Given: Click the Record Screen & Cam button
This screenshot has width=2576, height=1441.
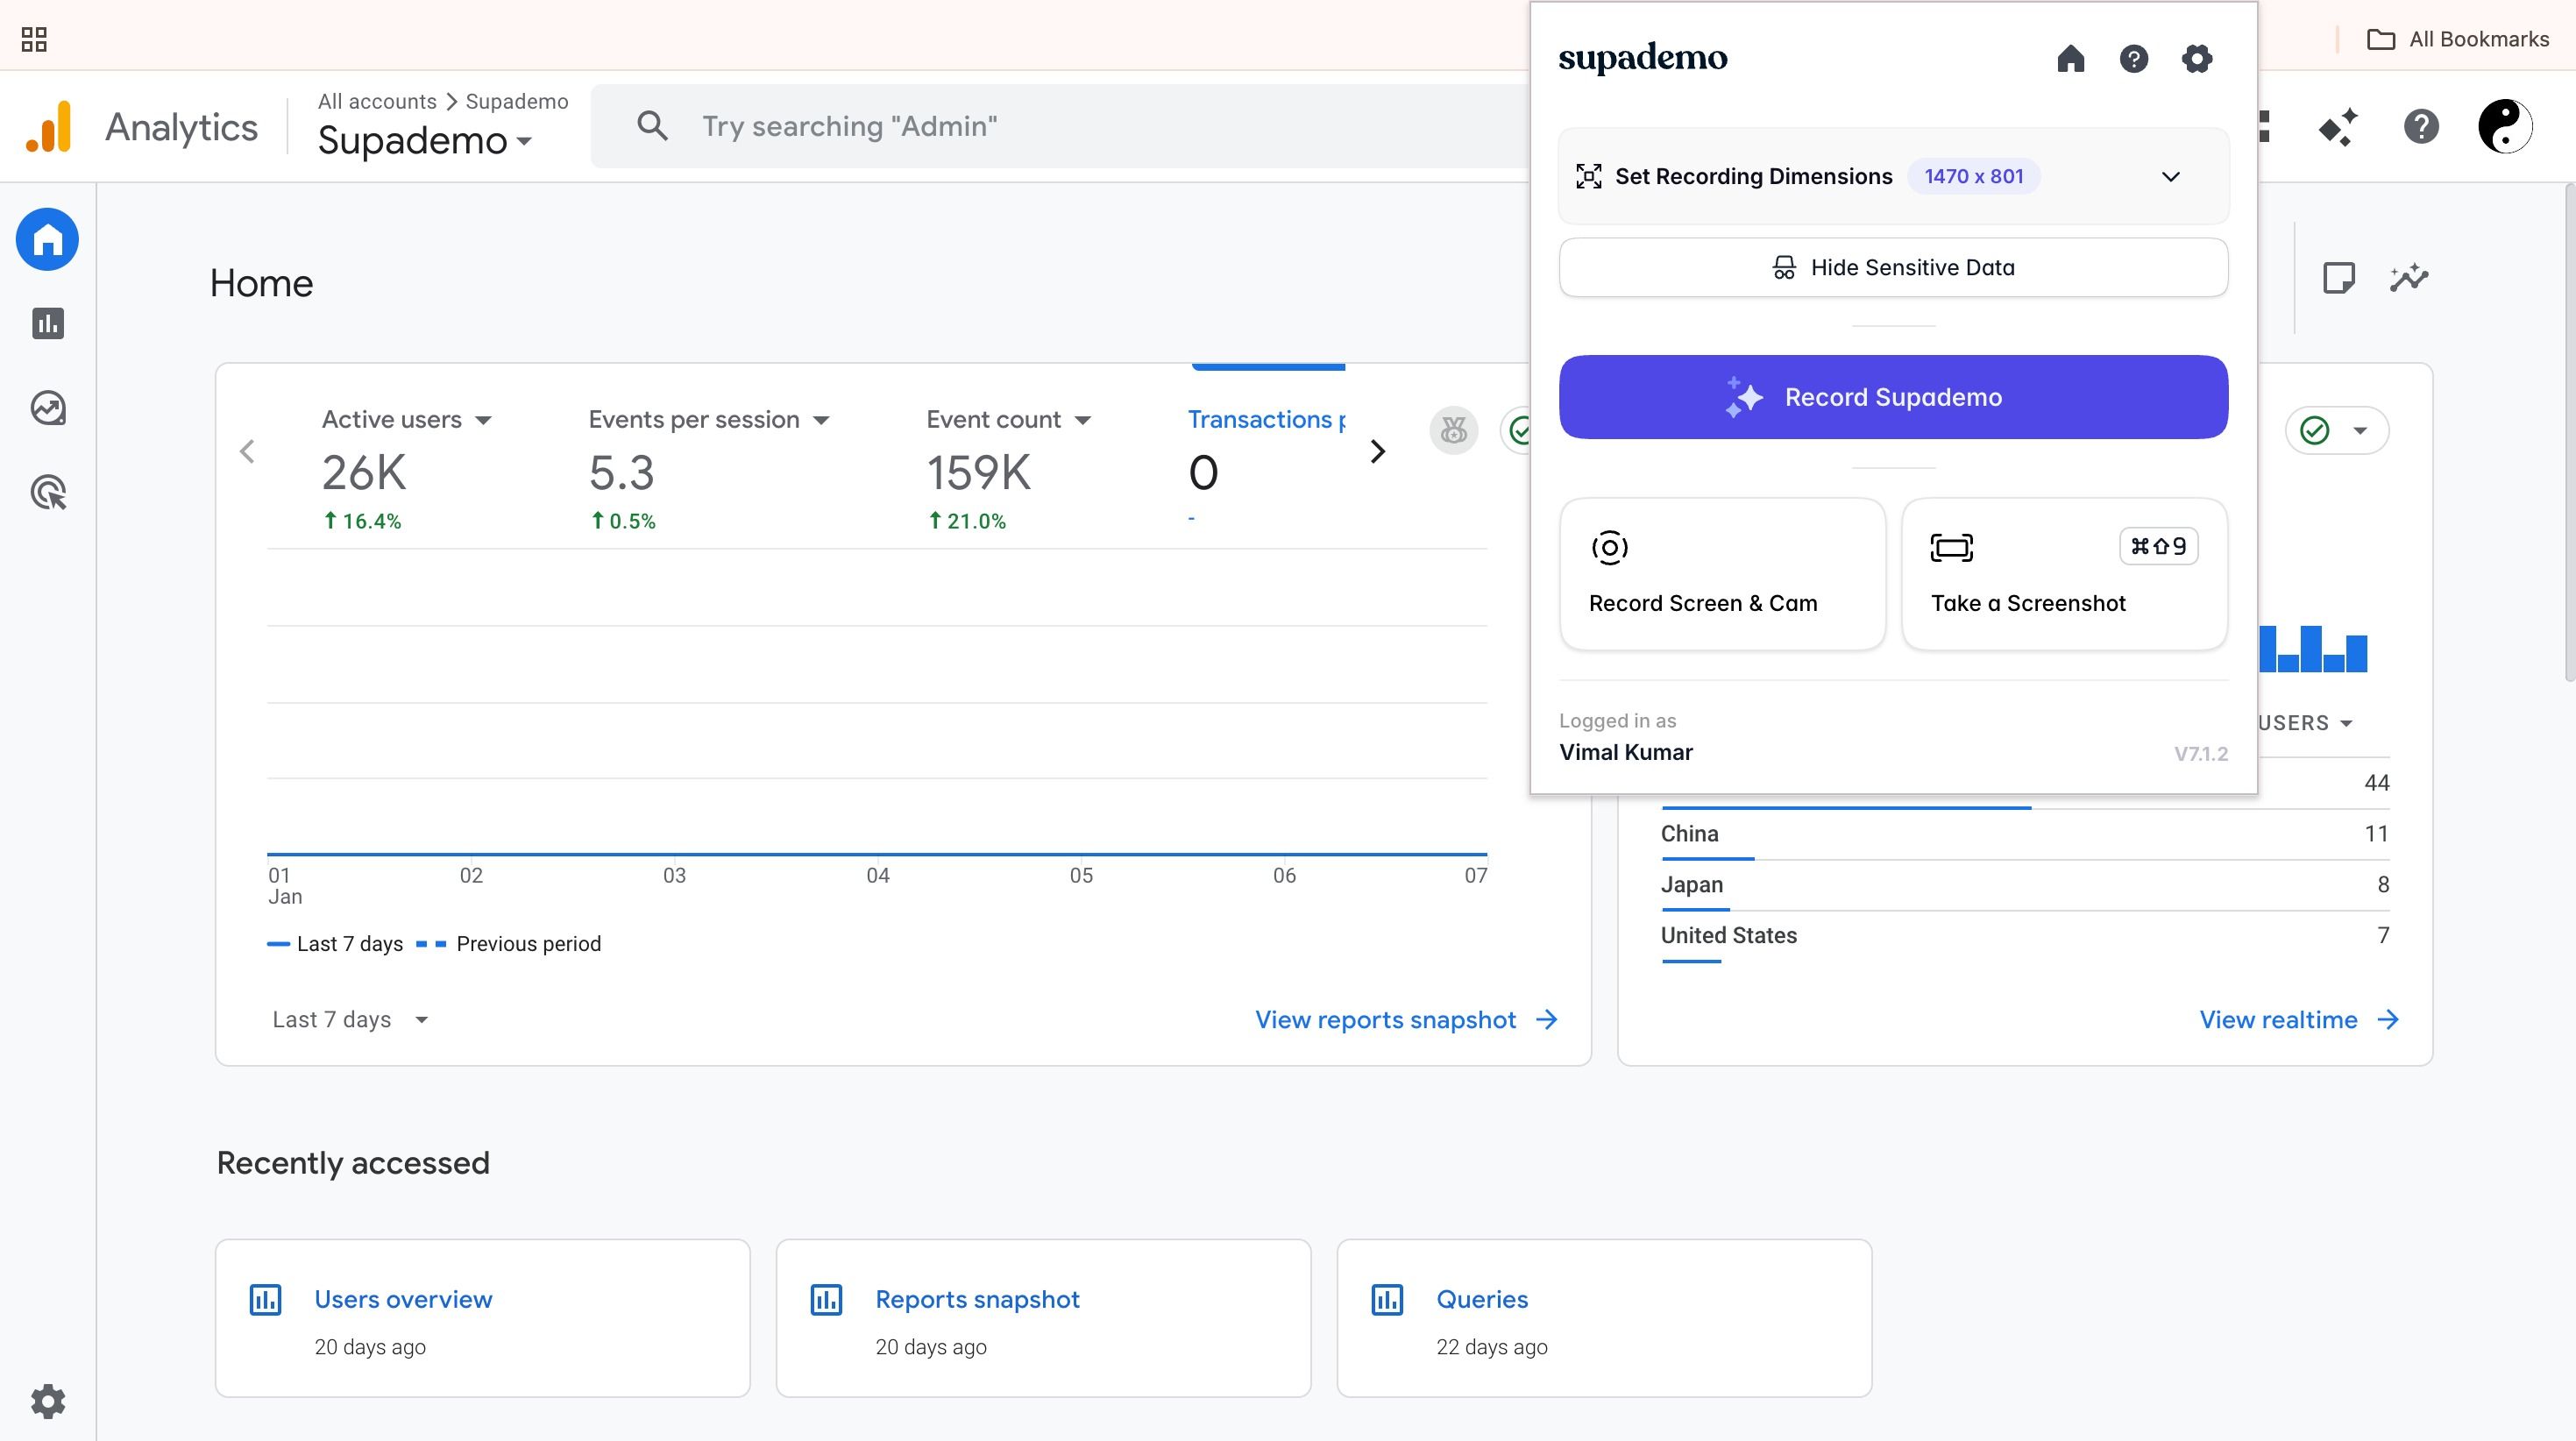Looking at the screenshot, I should tap(1722, 574).
